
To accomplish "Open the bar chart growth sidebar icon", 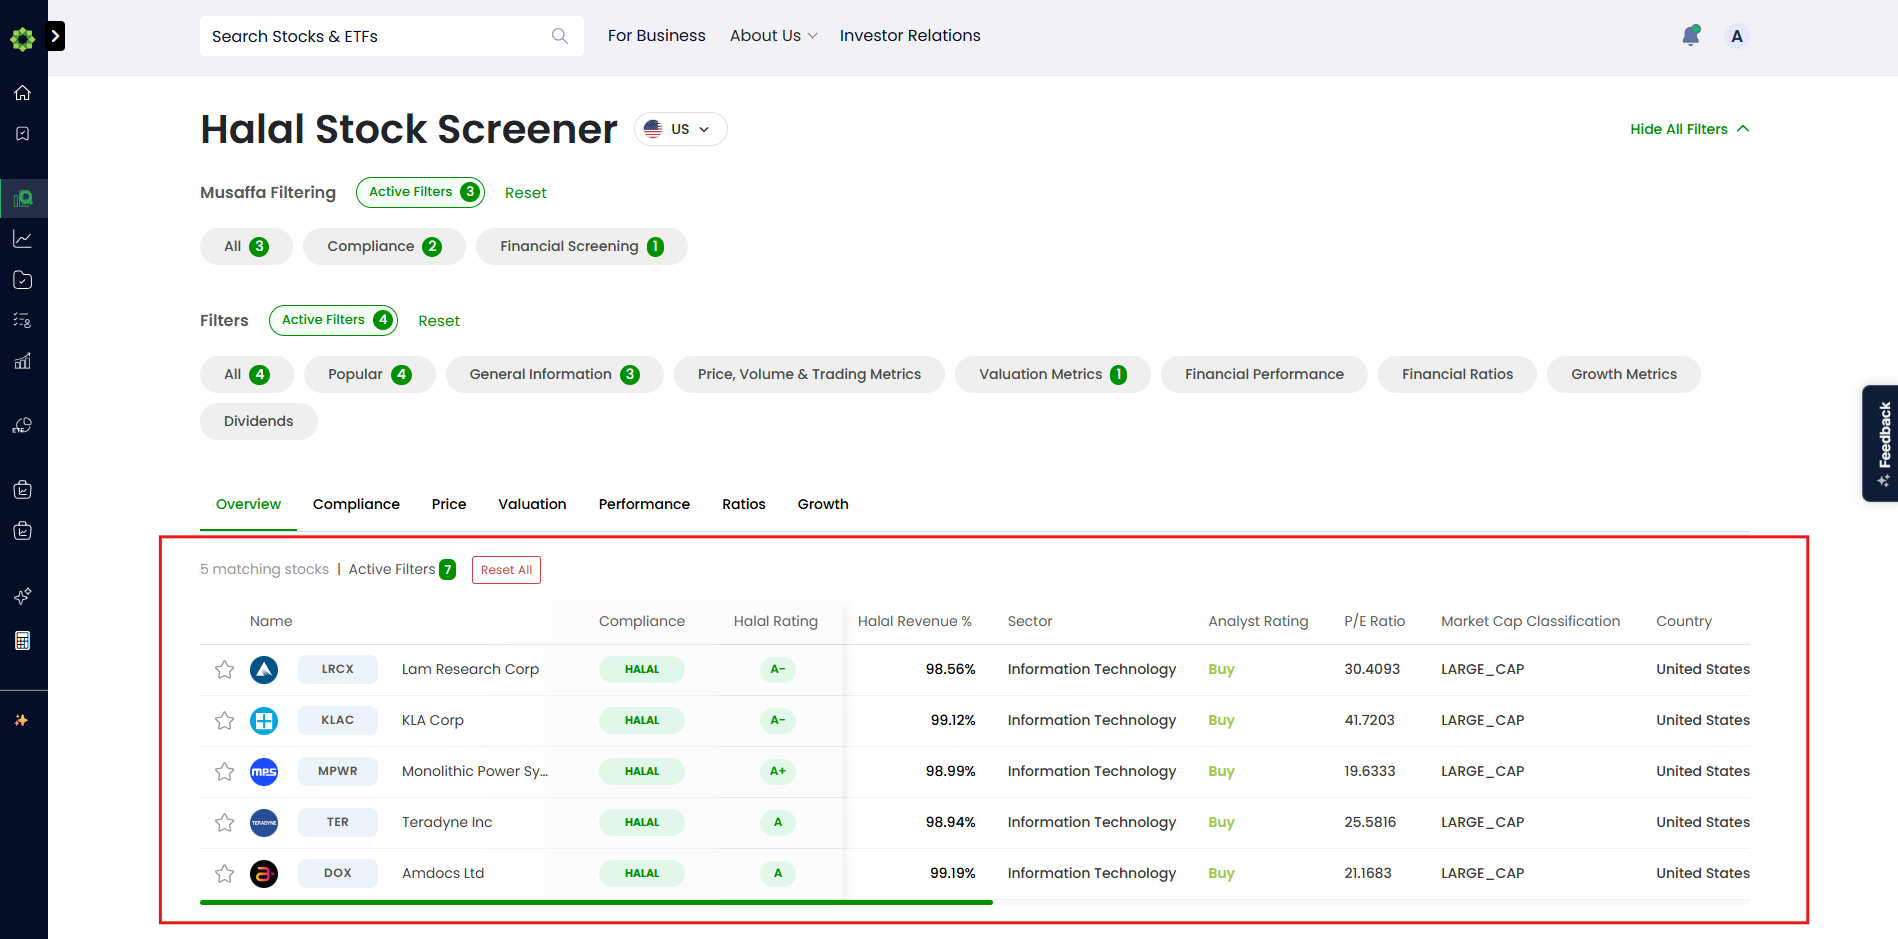I will click(x=22, y=361).
